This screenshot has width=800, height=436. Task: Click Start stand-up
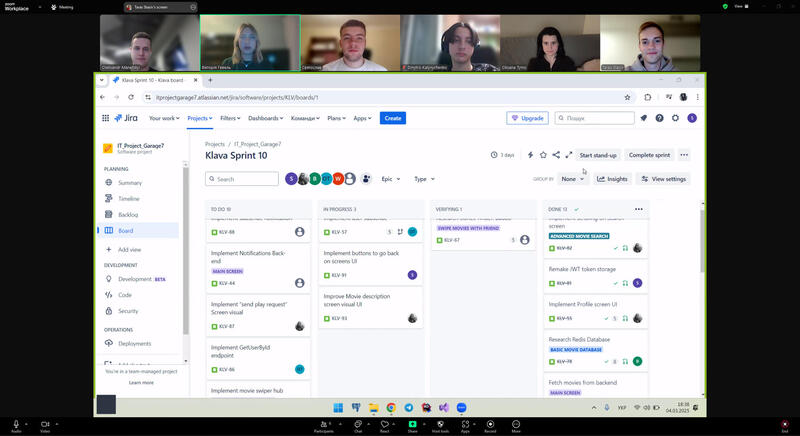pyautogui.click(x=598, y=155)
